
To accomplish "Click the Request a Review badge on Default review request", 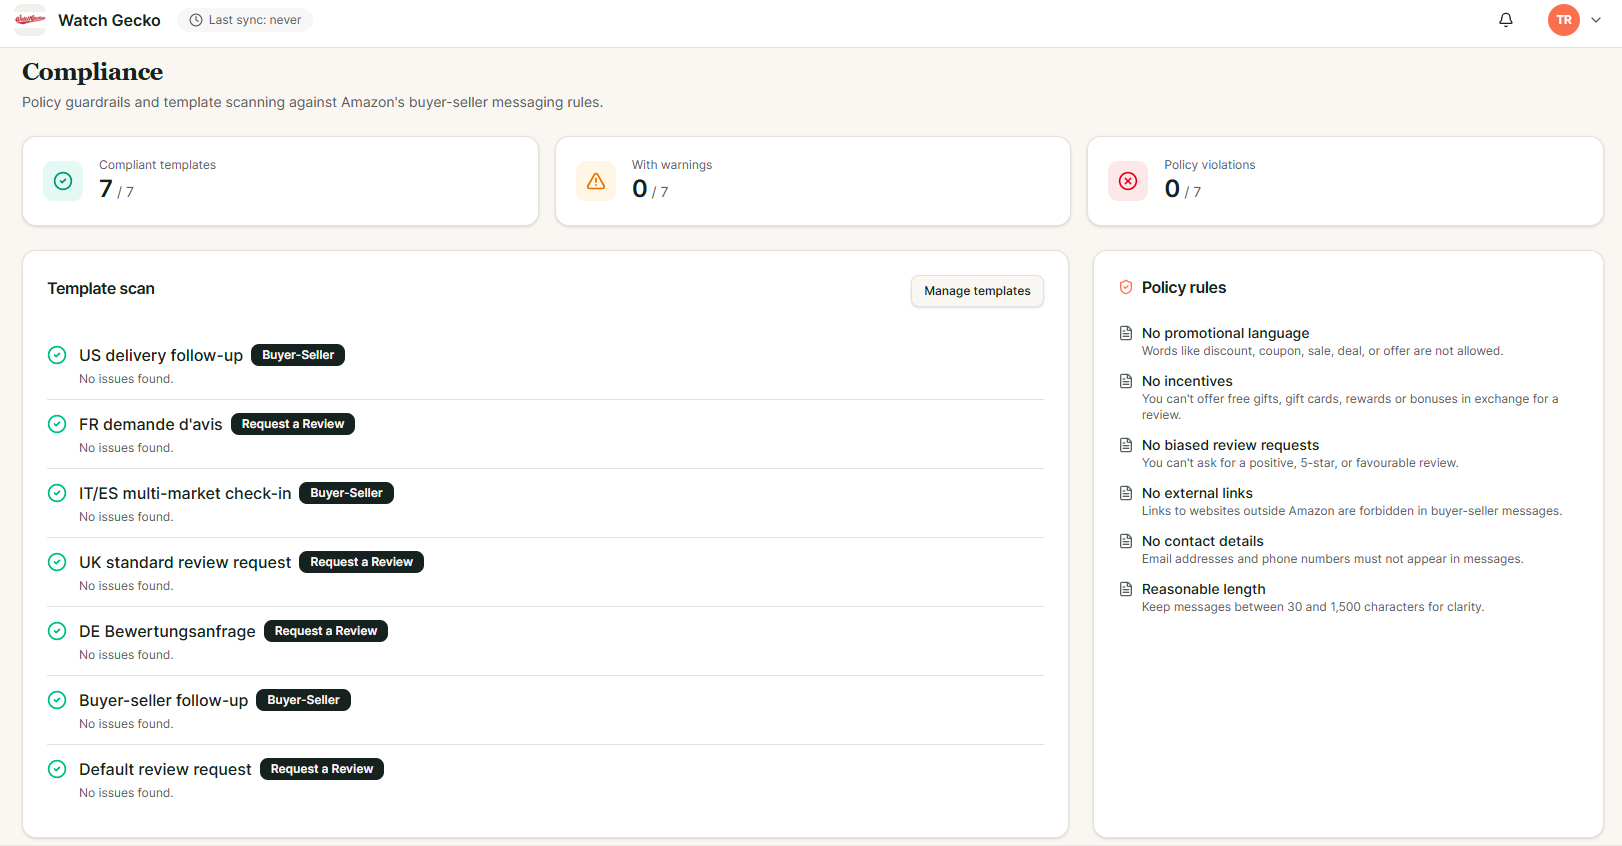I will [322, 769].
